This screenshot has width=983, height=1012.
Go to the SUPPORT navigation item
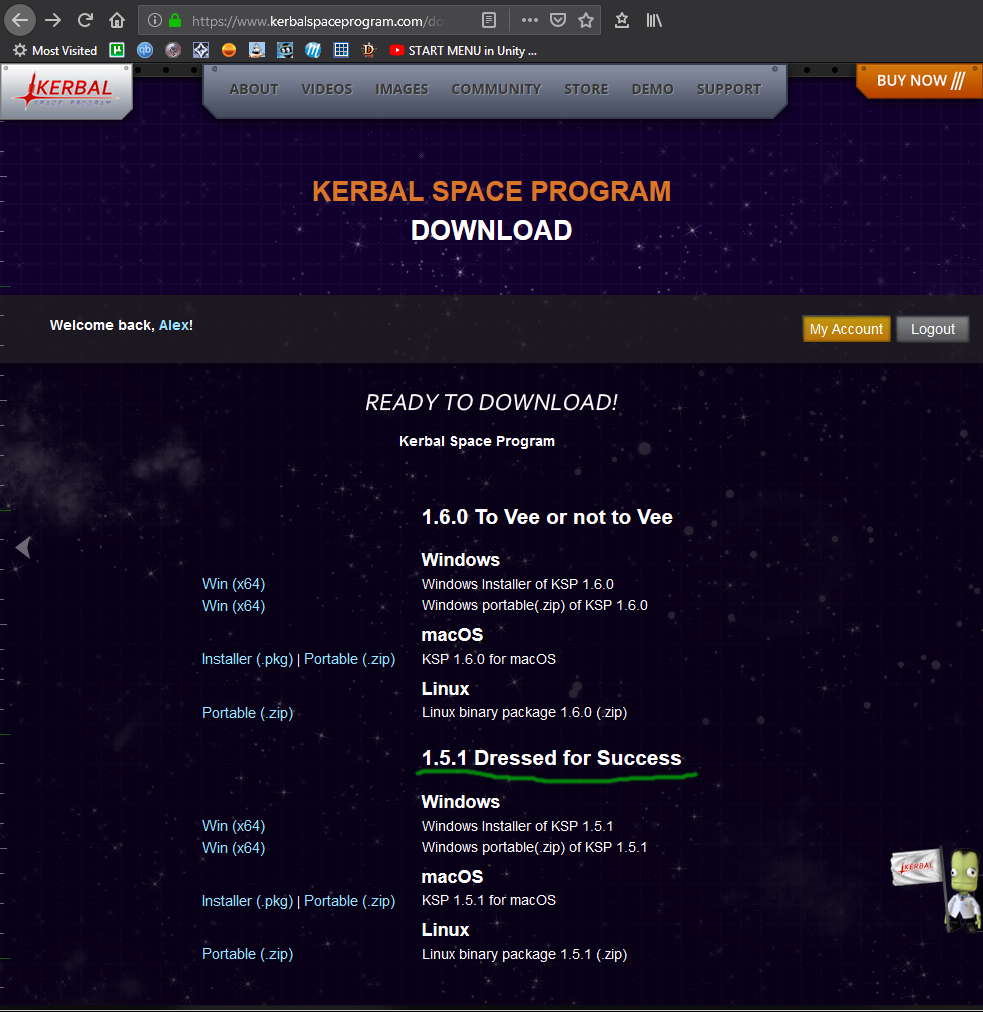[x=729, y=89]
